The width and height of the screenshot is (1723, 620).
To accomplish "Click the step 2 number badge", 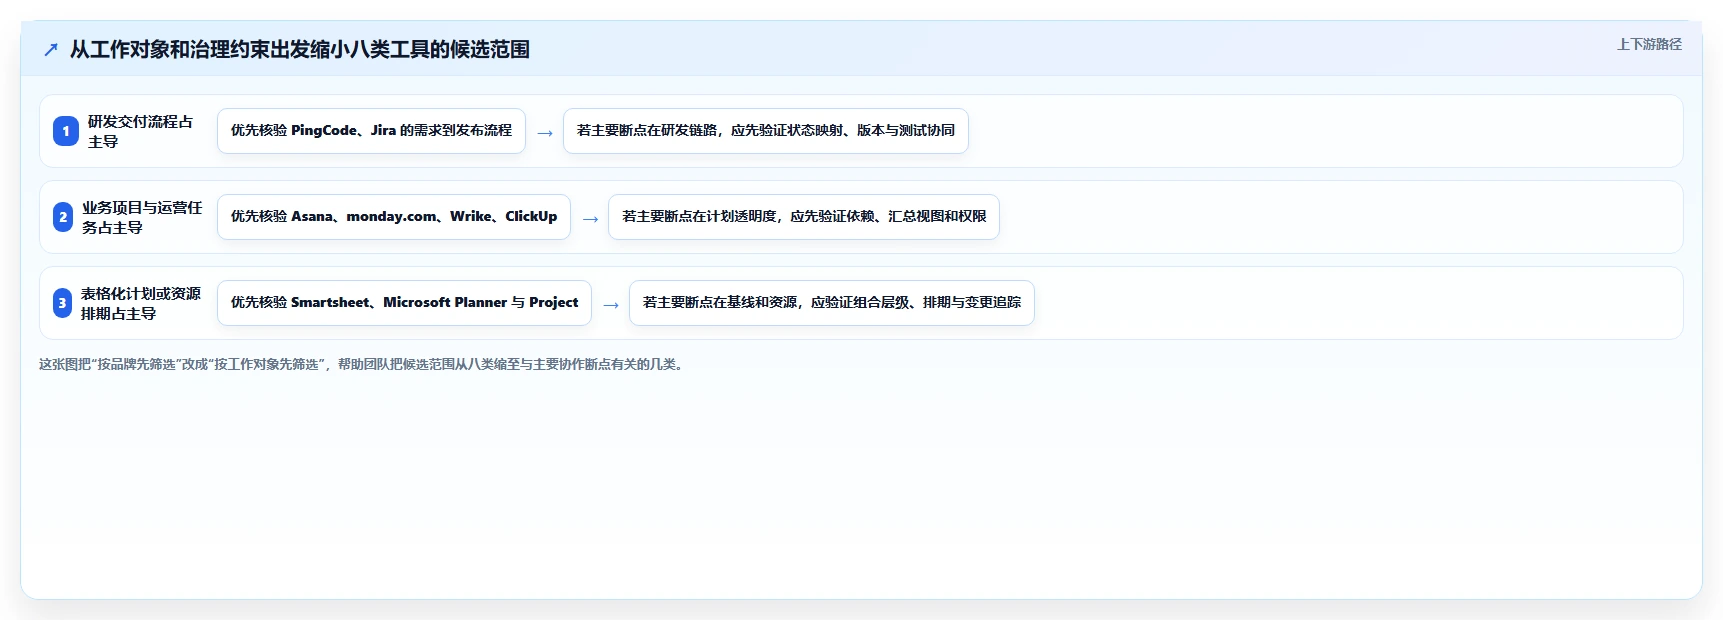I will coord(63,217).
